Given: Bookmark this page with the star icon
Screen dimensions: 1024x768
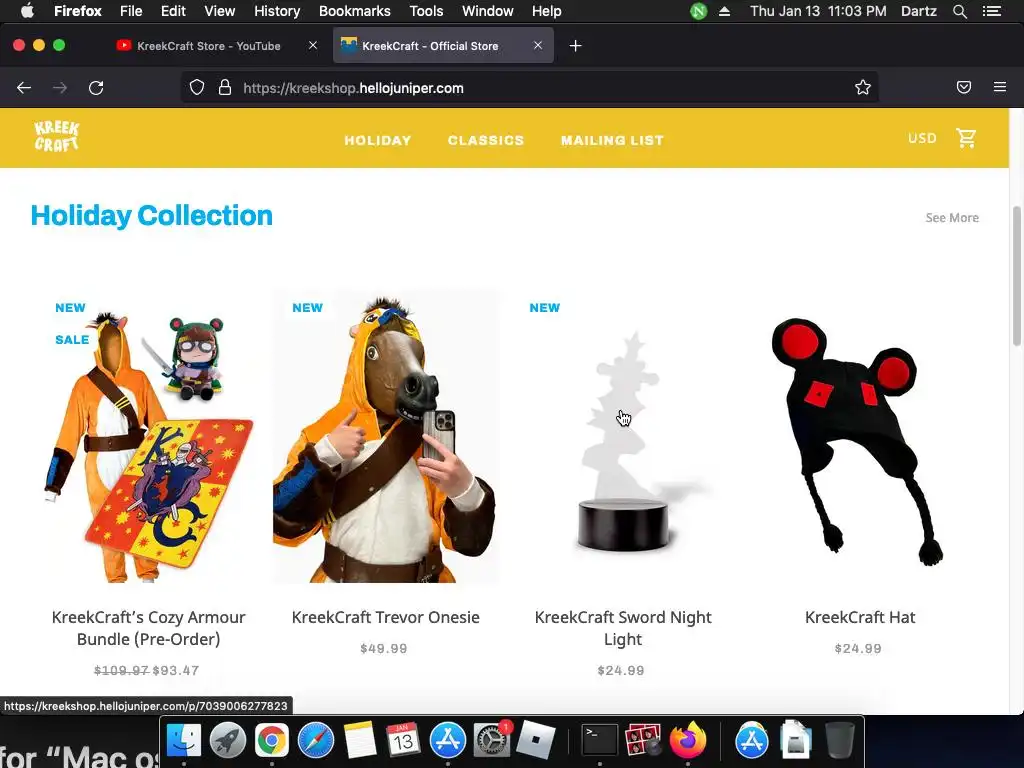Looking at the screenshot, I should pos(863,88).
